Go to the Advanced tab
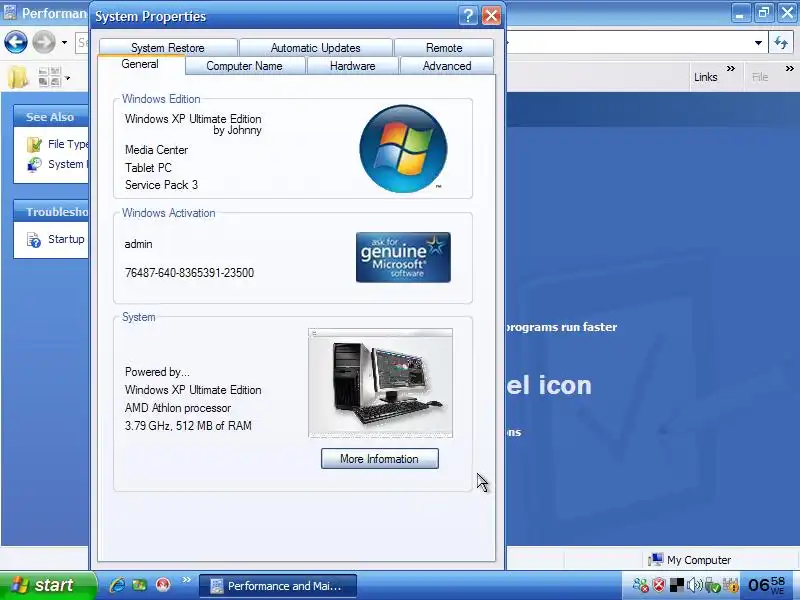 447,66
